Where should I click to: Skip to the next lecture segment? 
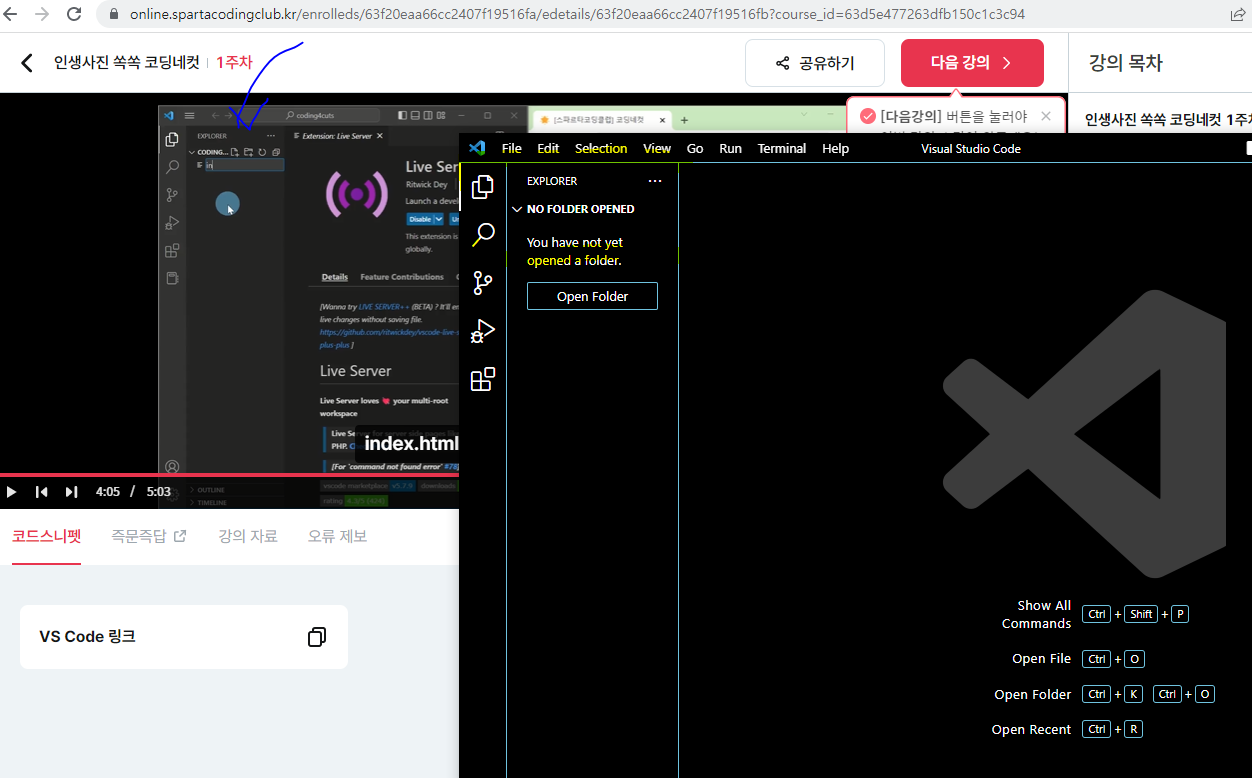click(72, 491)
